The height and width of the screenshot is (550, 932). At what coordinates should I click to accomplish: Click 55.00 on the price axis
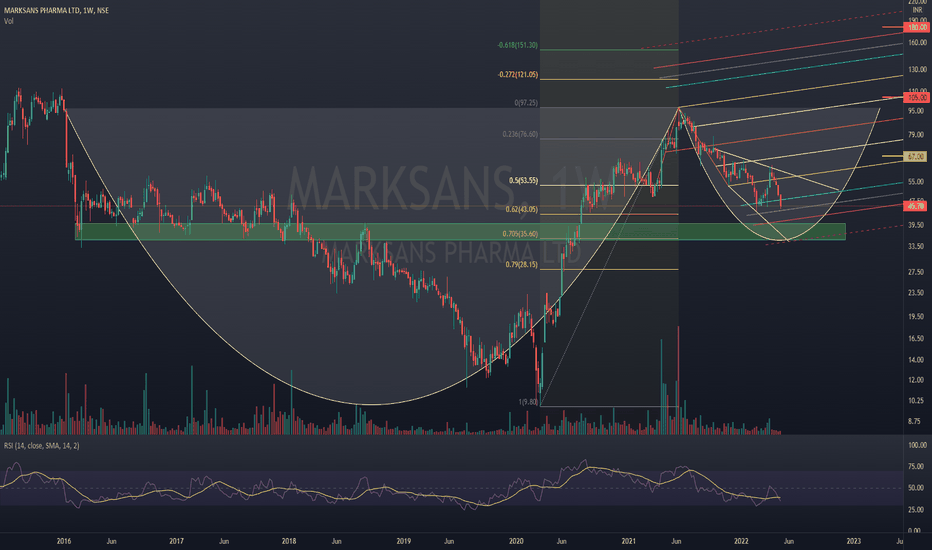point(916,182)
